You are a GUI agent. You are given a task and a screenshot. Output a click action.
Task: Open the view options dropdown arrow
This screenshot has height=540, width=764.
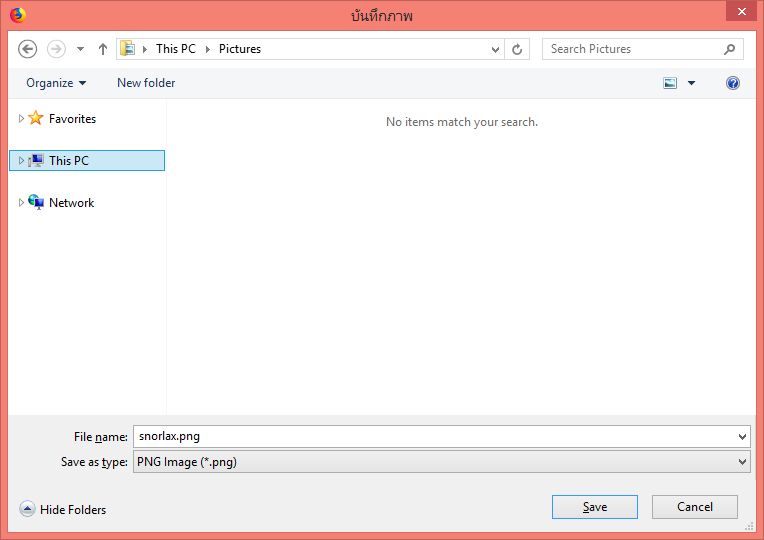[x=691, y=83]
